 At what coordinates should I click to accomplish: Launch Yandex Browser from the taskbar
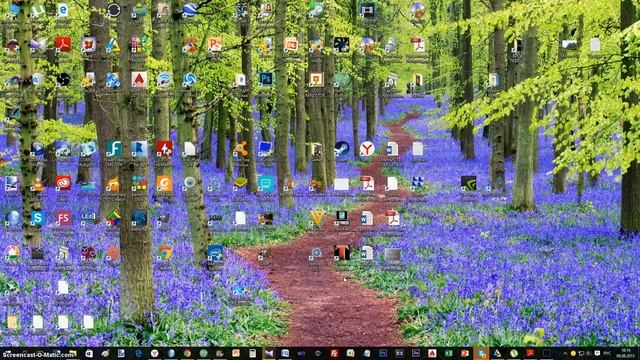pos(155,353)
